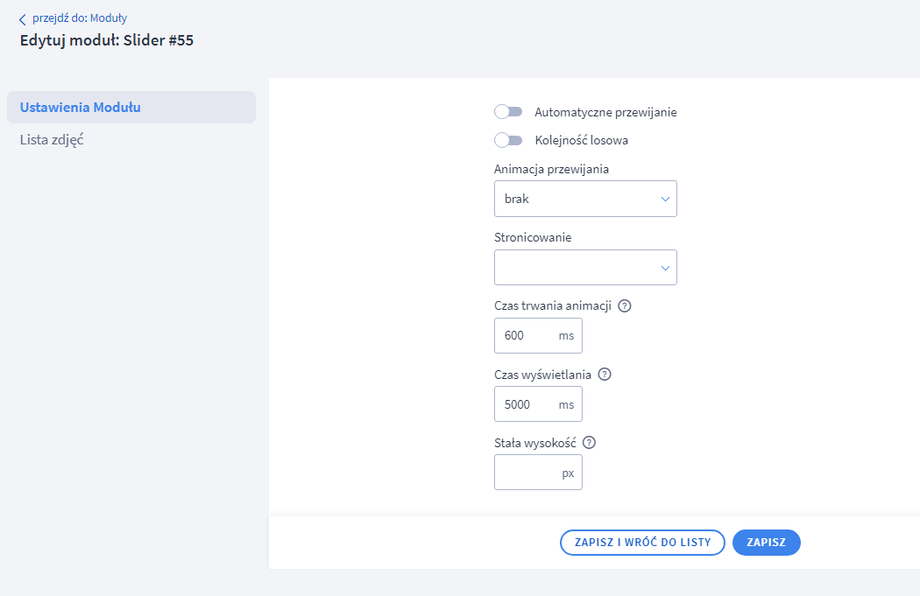Click the empty Stała wysokość px field

pyautogui.click(x=526, y=473)
